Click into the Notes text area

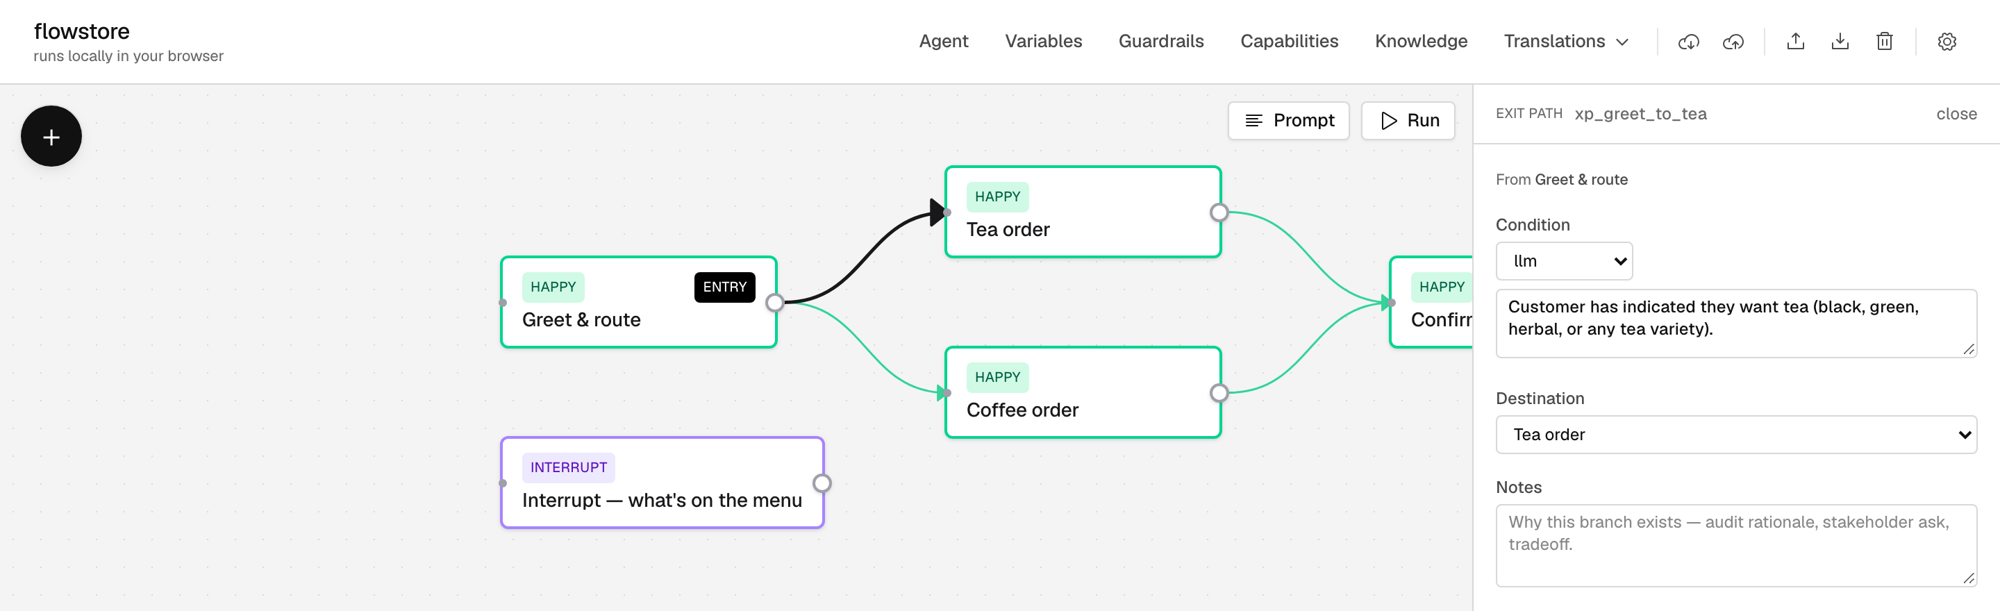point(1736,545)
